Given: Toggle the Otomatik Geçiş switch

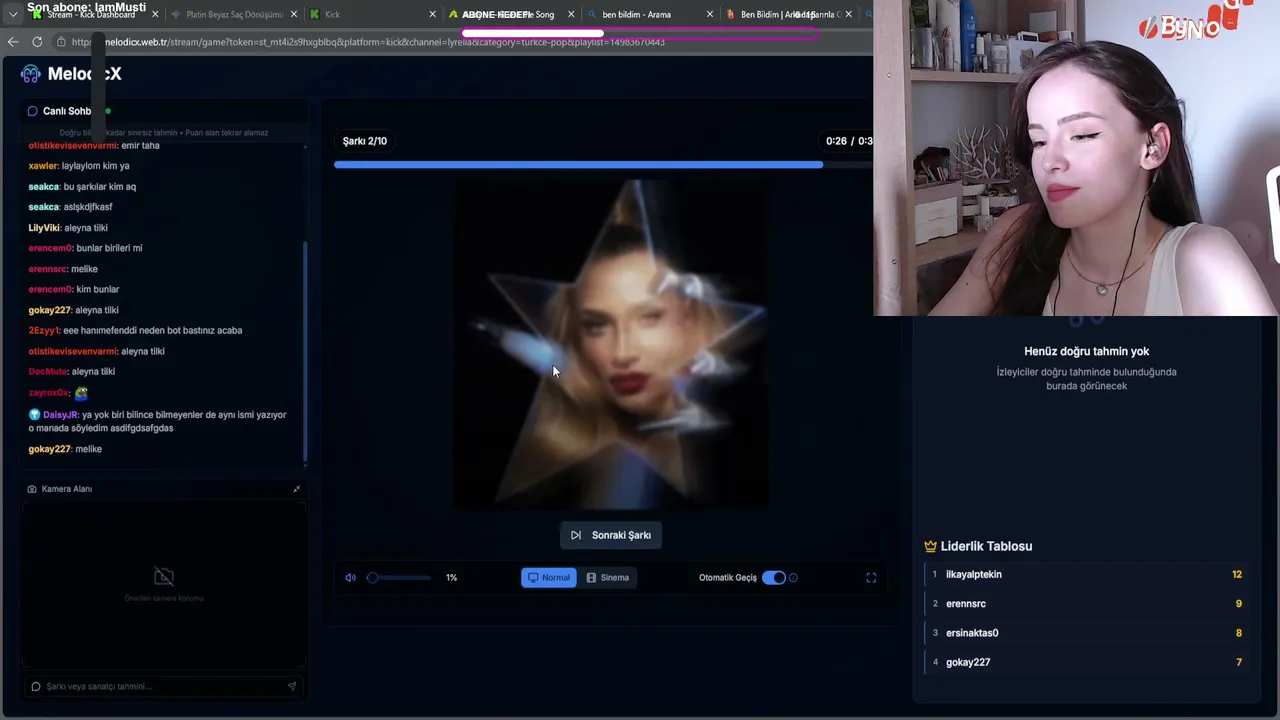Looking at the screenshot, I should [x=774, y=577].
